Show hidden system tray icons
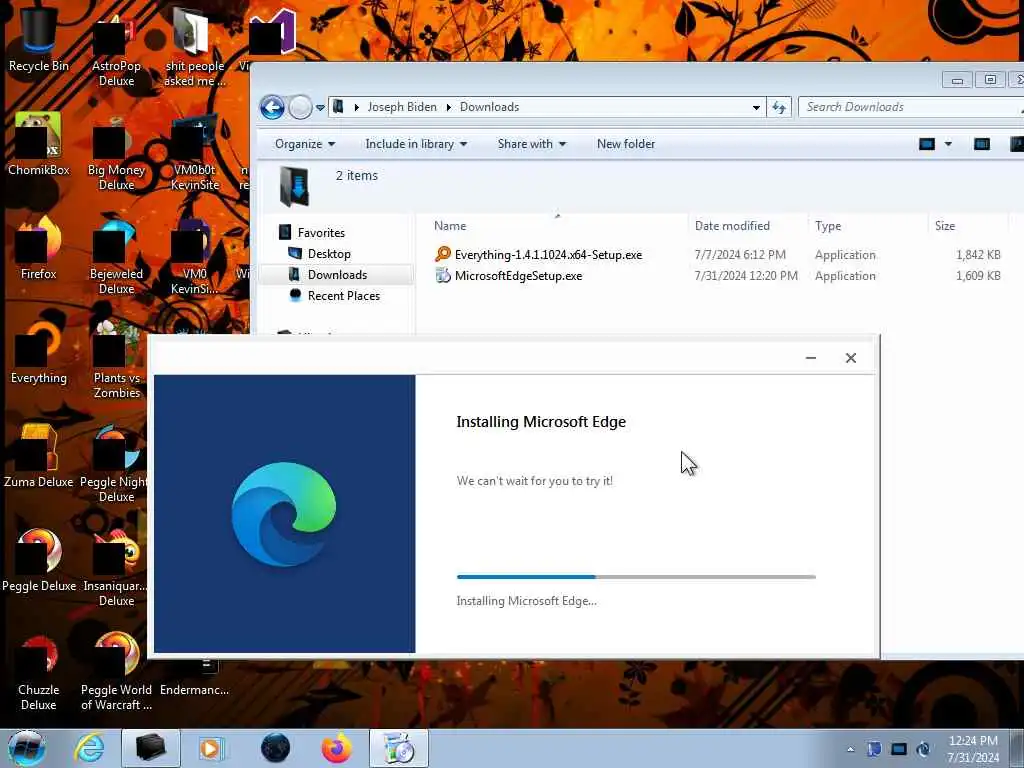The image size is (1024, 768). pos(850,749)
